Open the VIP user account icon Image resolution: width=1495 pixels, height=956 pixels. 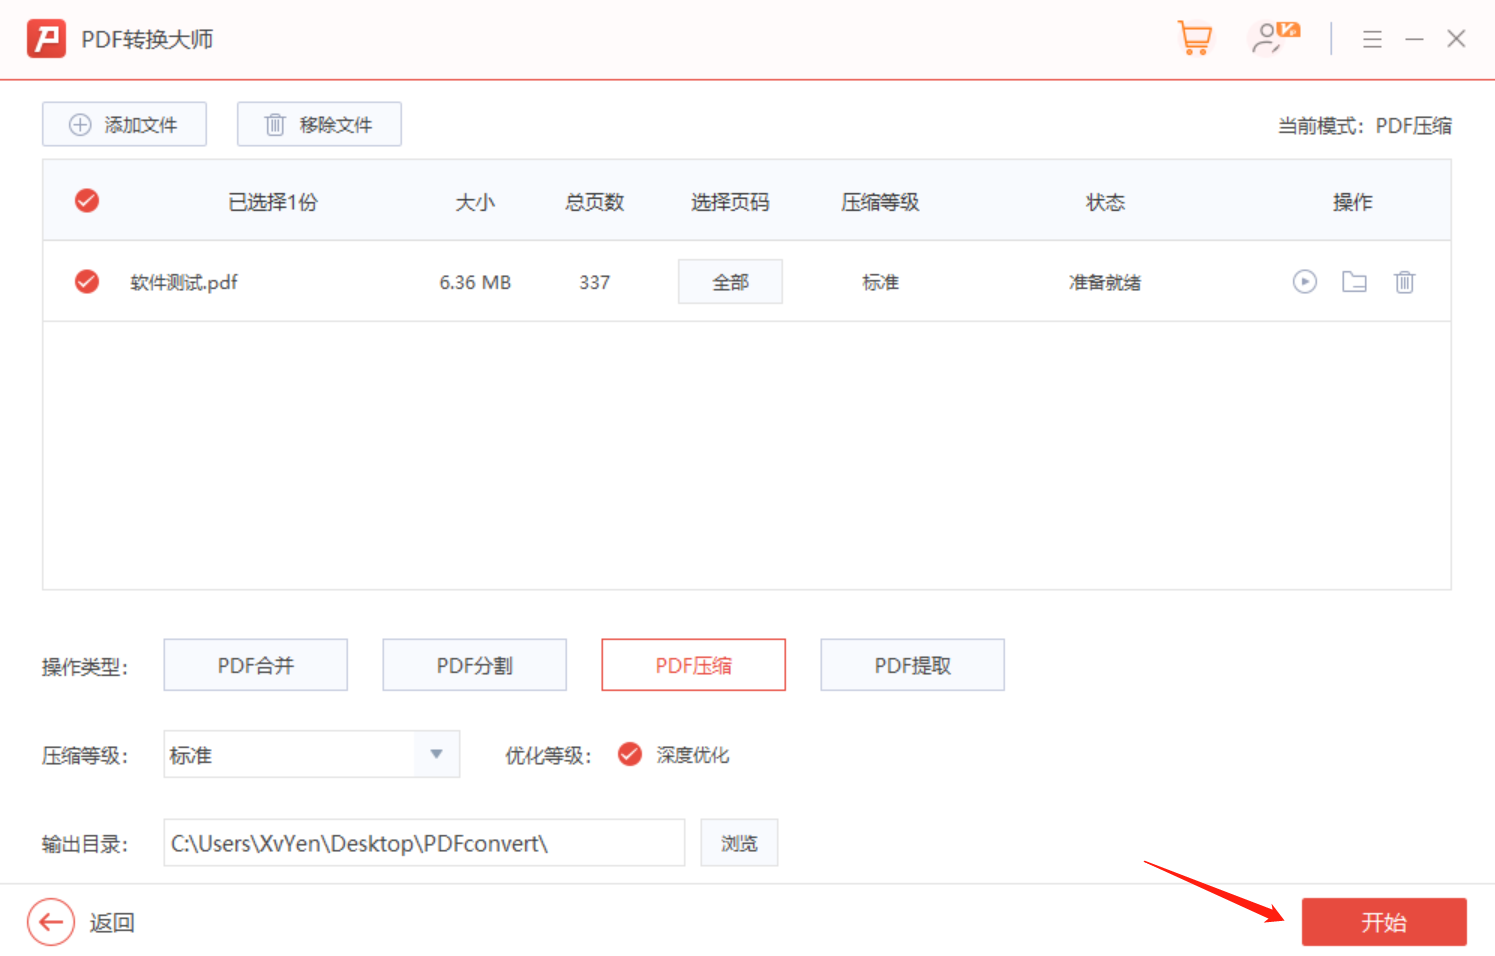tap(1275, 38)
